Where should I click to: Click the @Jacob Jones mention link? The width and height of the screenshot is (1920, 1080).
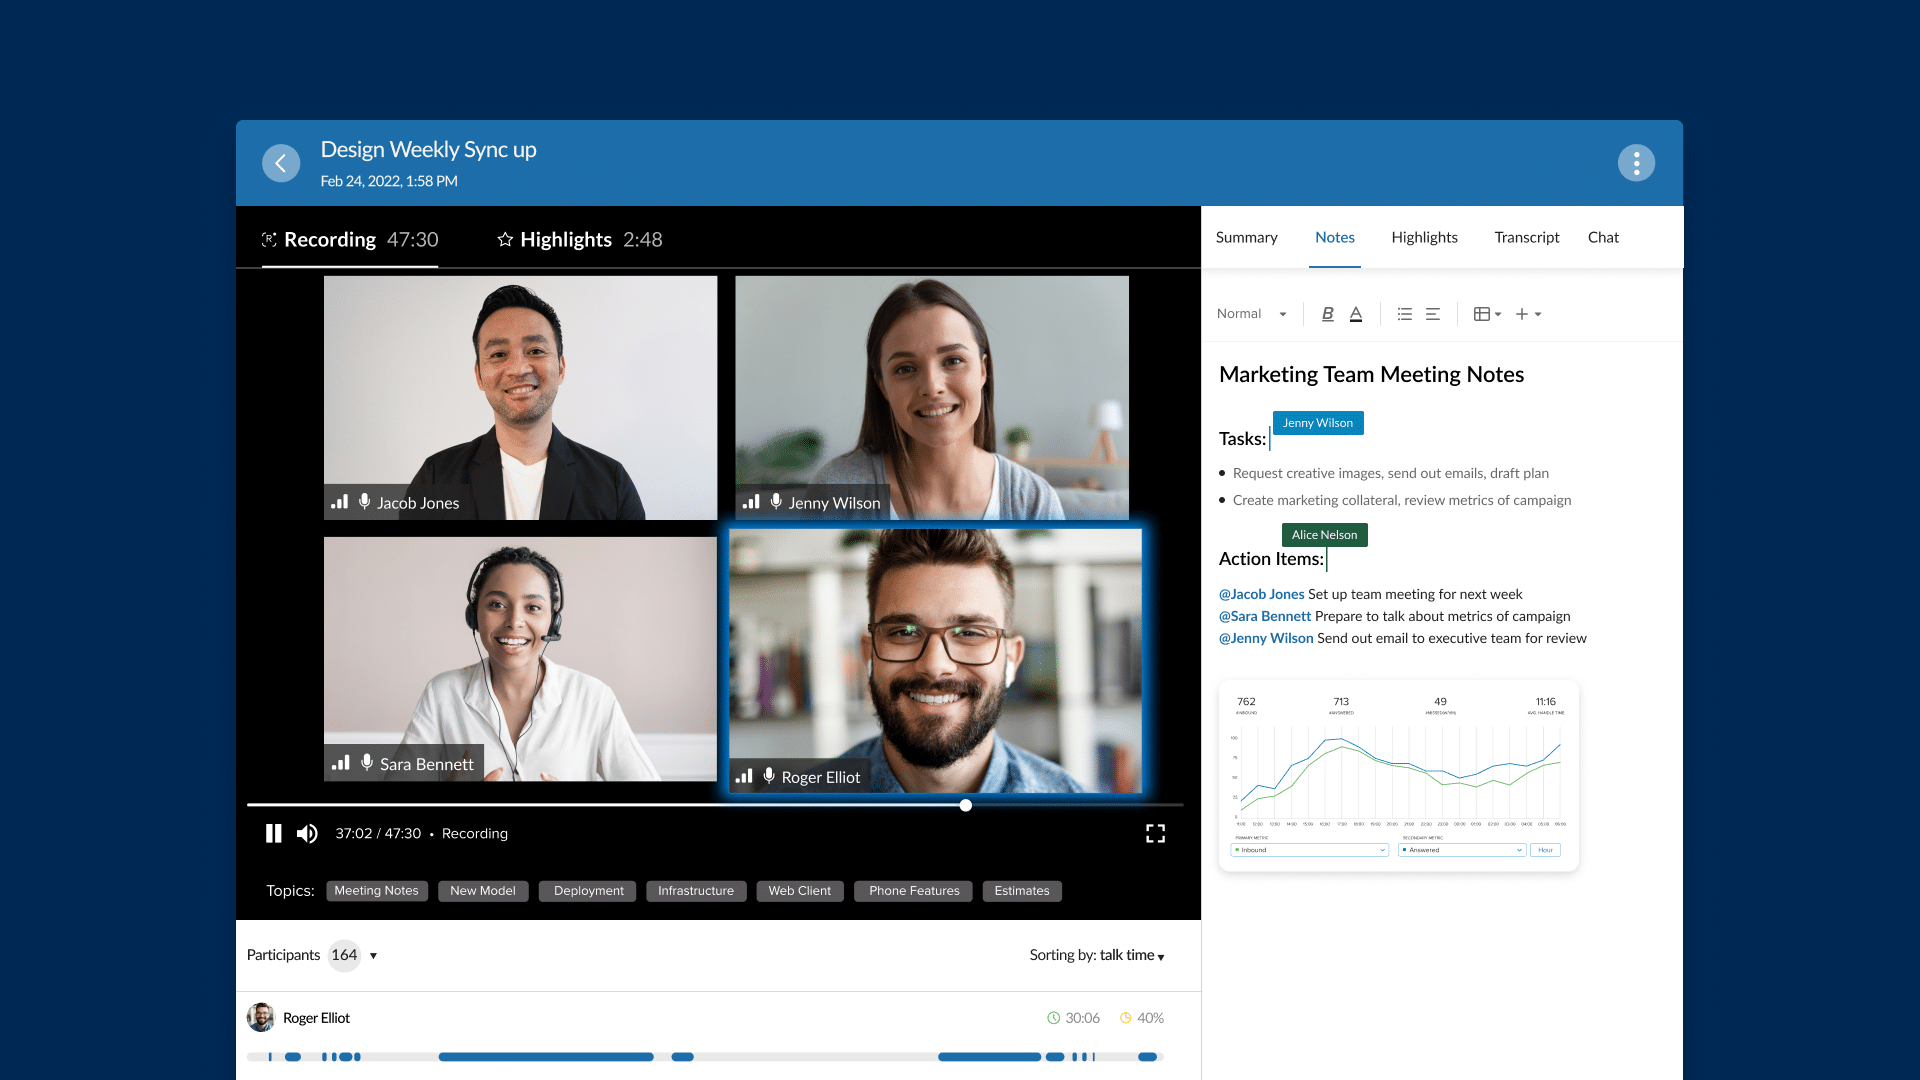(x=1261, y=594)
